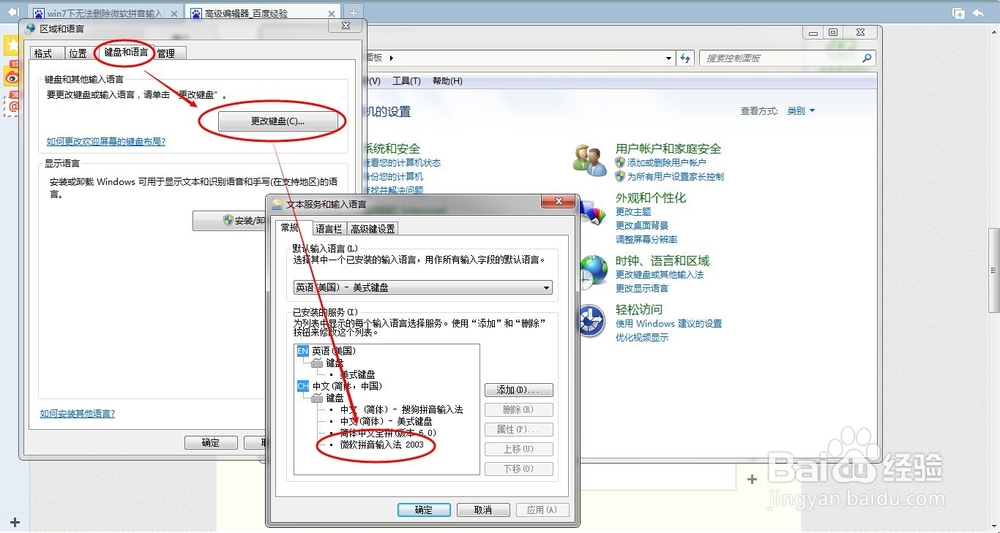Click the keyboard icon under 英语(美国)
This screenshot has height=533, width=1000.
click(x=317, y=363)
